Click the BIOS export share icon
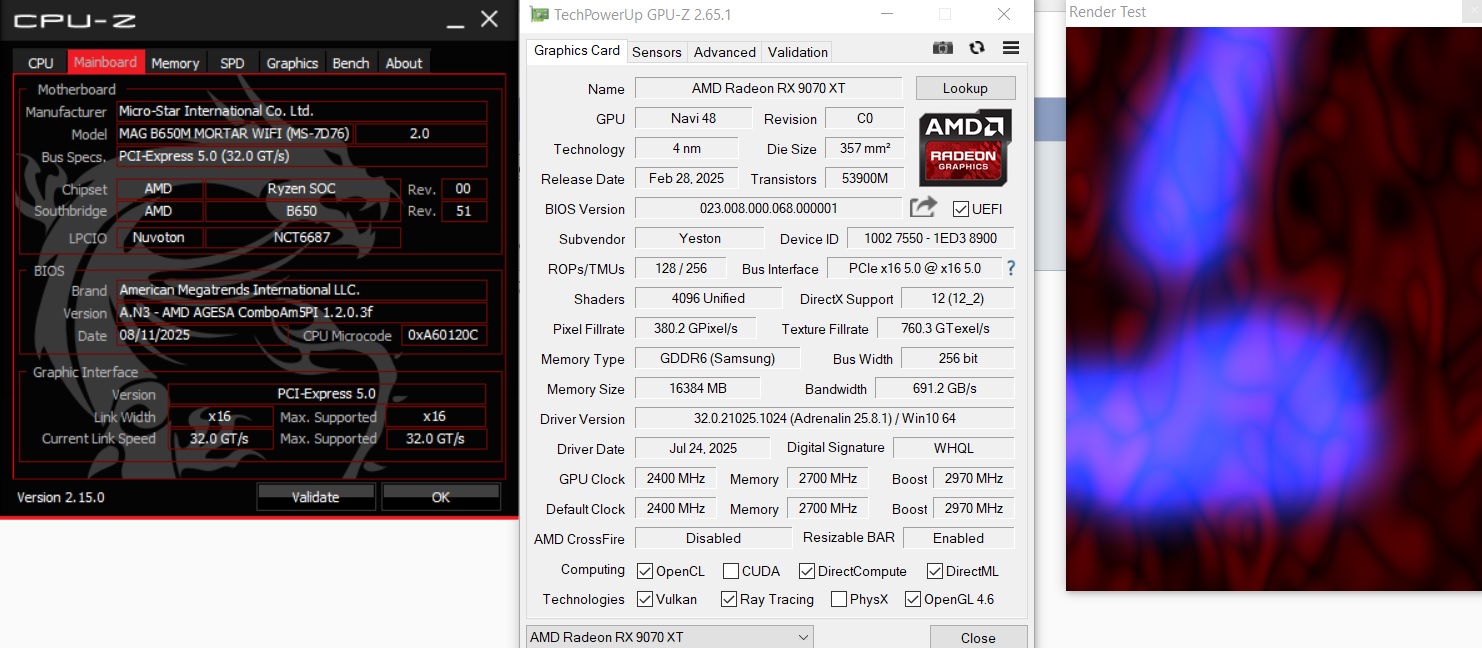This screenshot has height=648, width=1482. [x=923, y=207]
